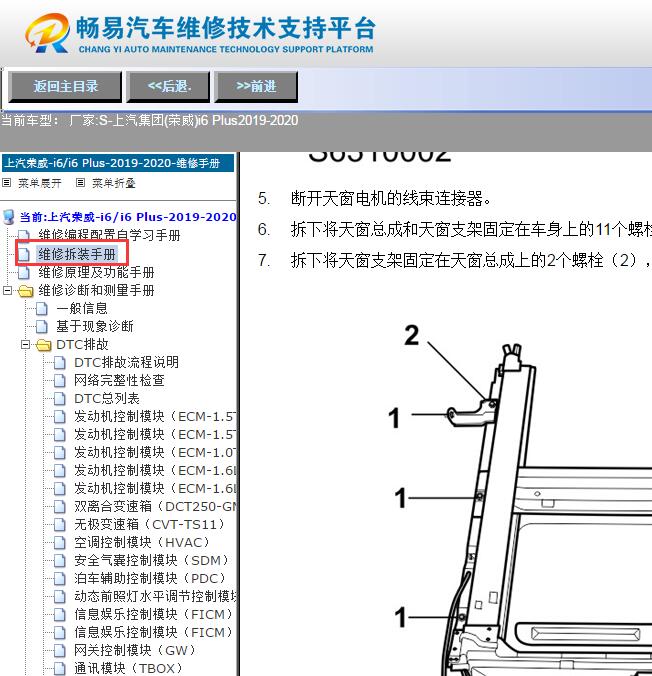Image resolution: width=652 pixels, height=676 pixels.
Task: Go back with the <<后退 button
Action: pos(168,87)
